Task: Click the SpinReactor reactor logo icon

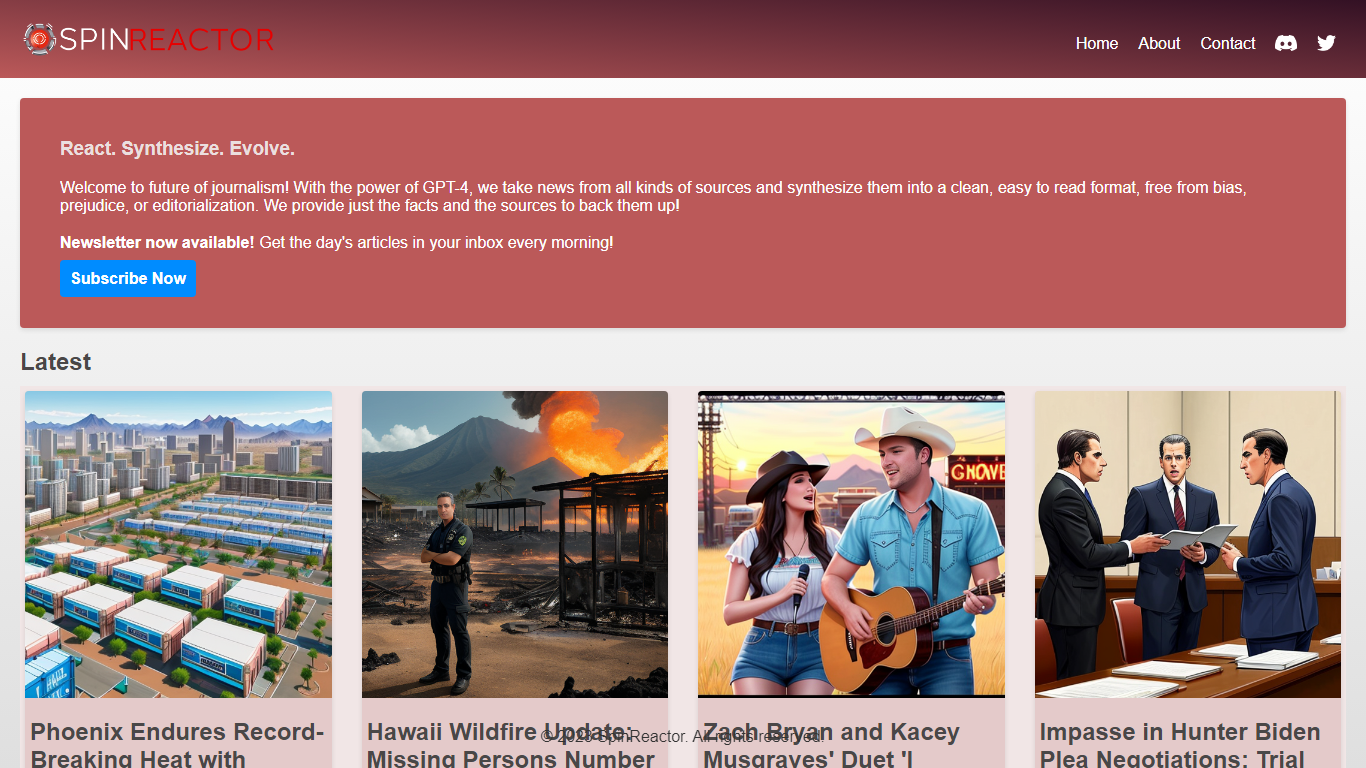Action: (x=39, y=39)
